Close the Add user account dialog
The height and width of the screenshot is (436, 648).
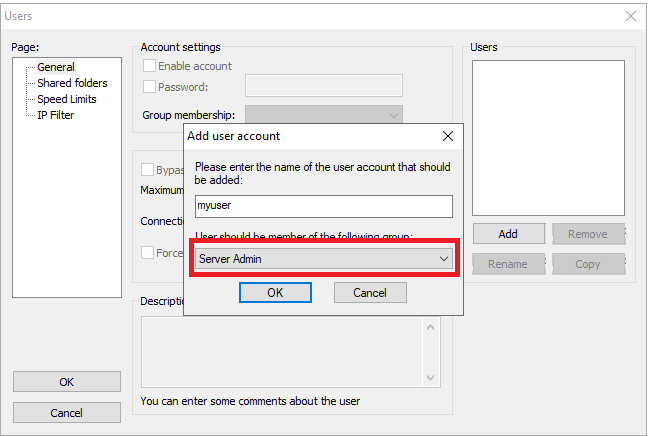point(447,136)
